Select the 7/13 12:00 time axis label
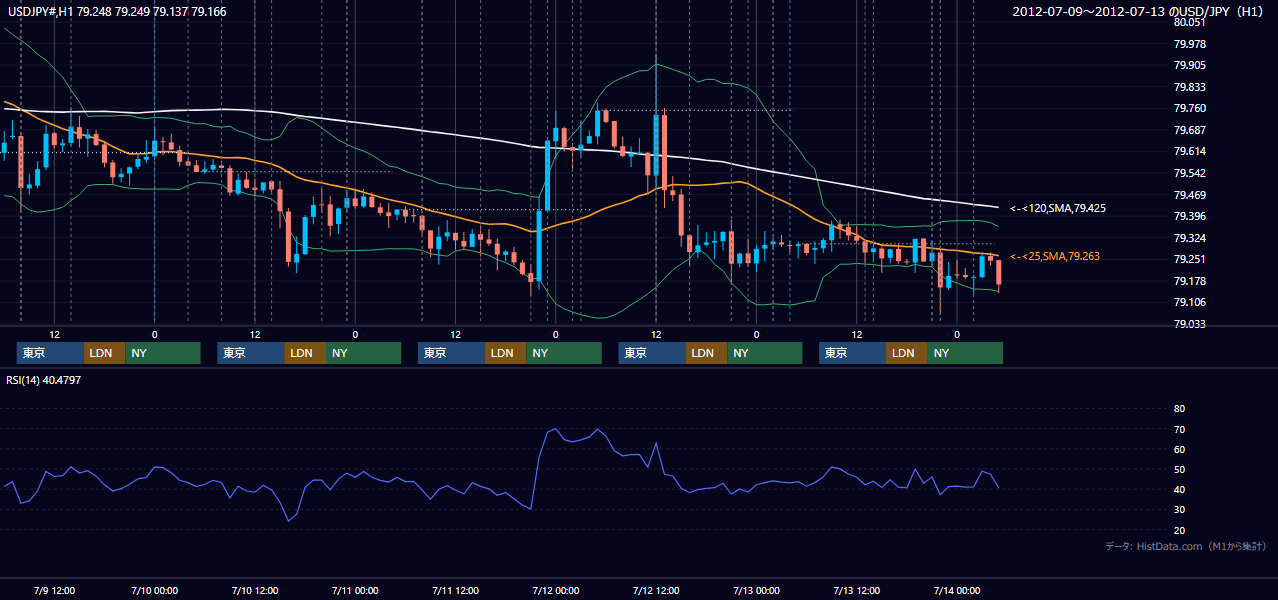This screenshot has width=1278, height=600. tap(857, 590)
